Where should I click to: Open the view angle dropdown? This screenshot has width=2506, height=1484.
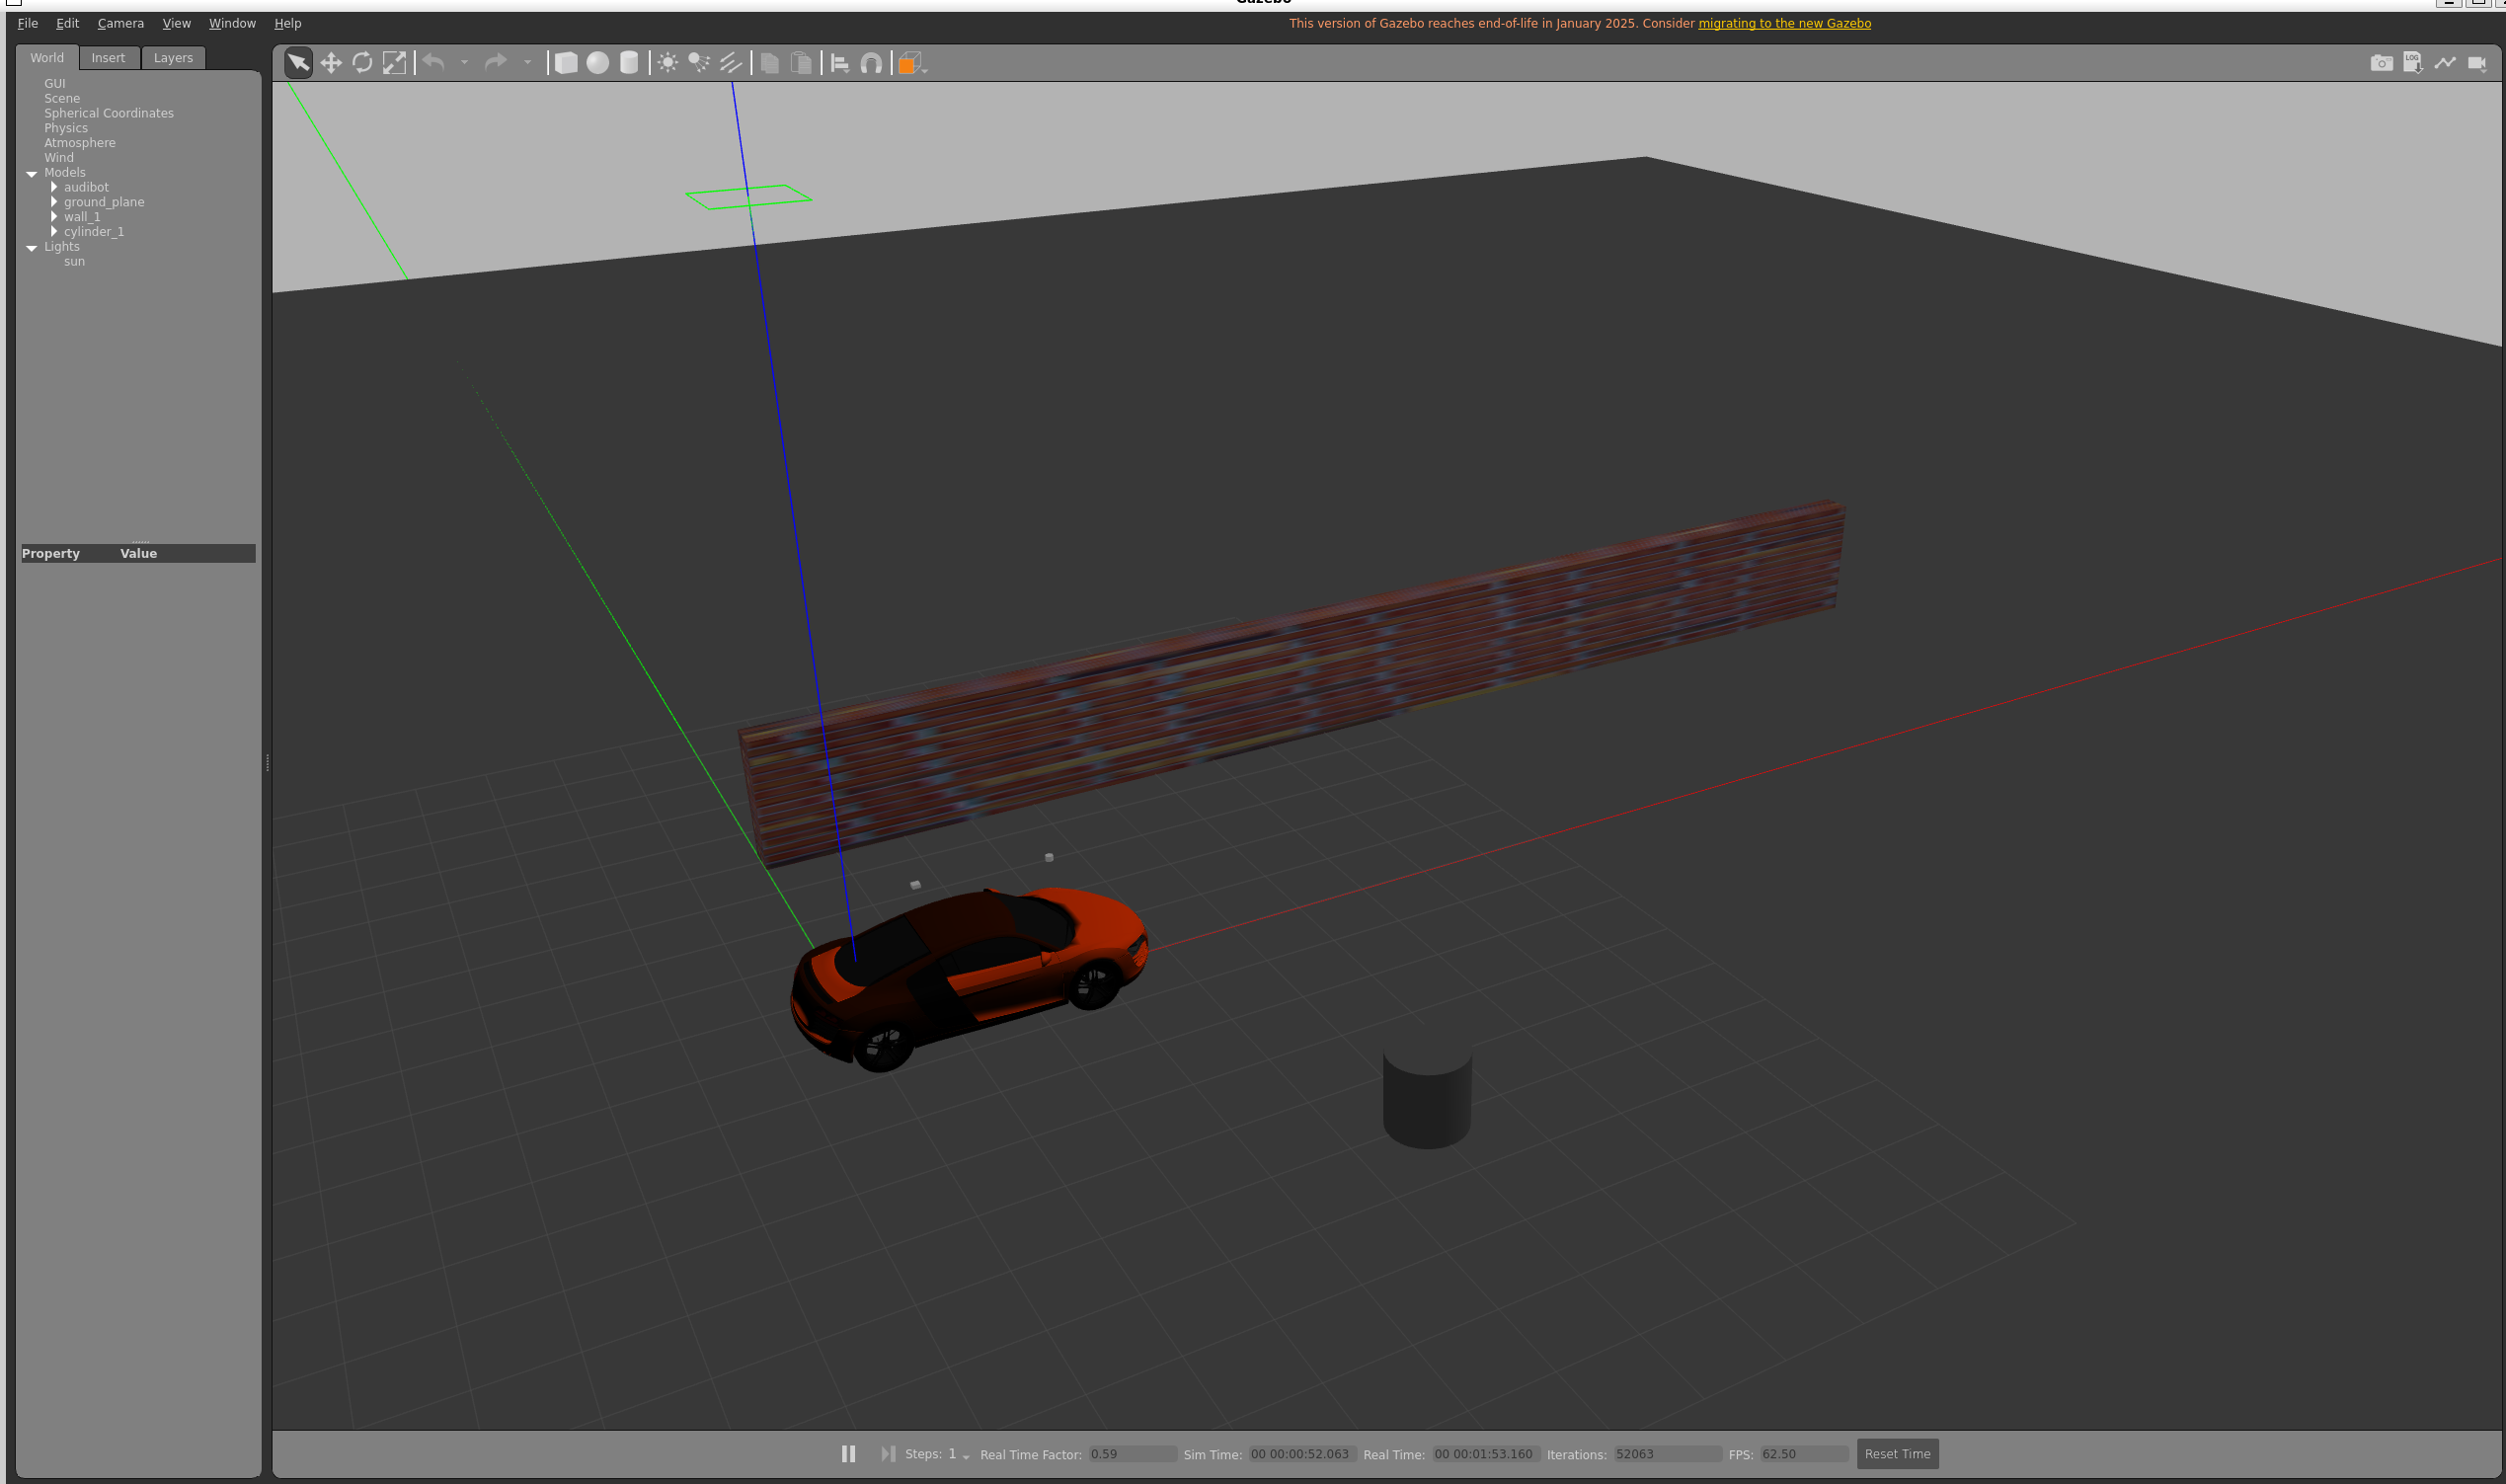tap(911, 64)
